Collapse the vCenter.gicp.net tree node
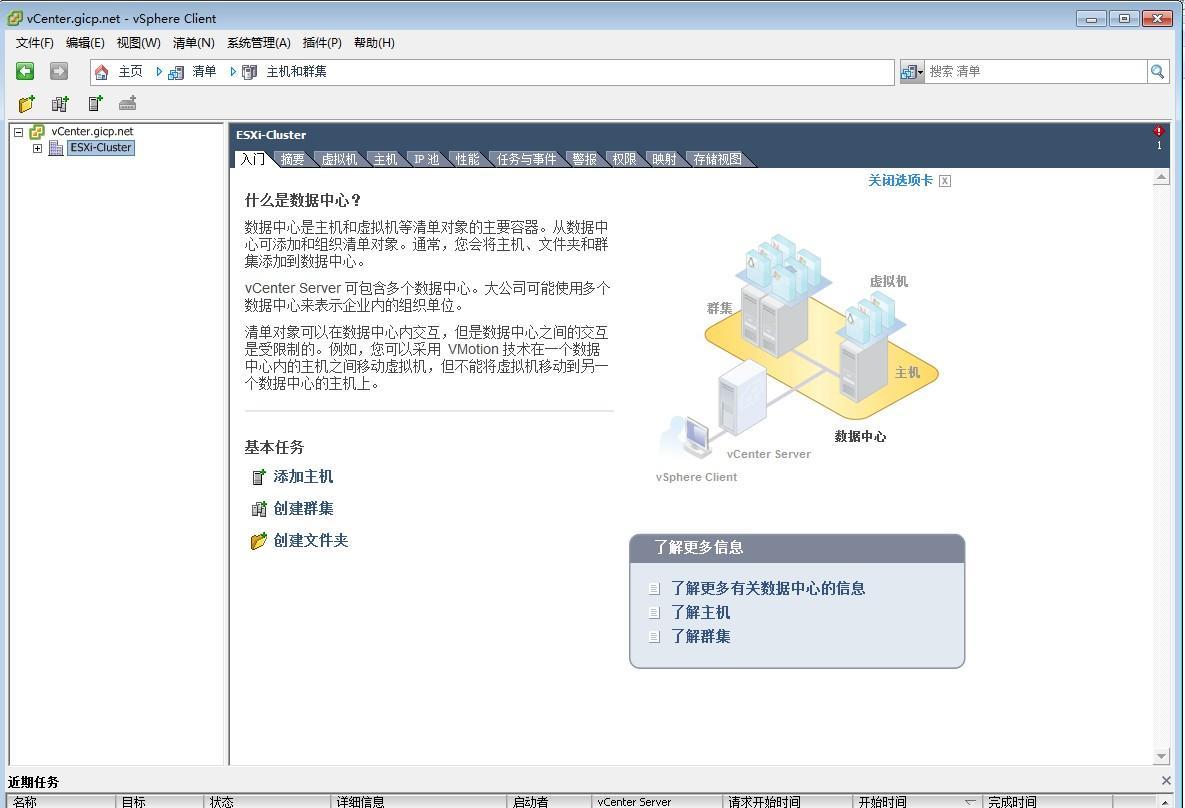This screenshot has height=808, width=1185. [18, 132]
